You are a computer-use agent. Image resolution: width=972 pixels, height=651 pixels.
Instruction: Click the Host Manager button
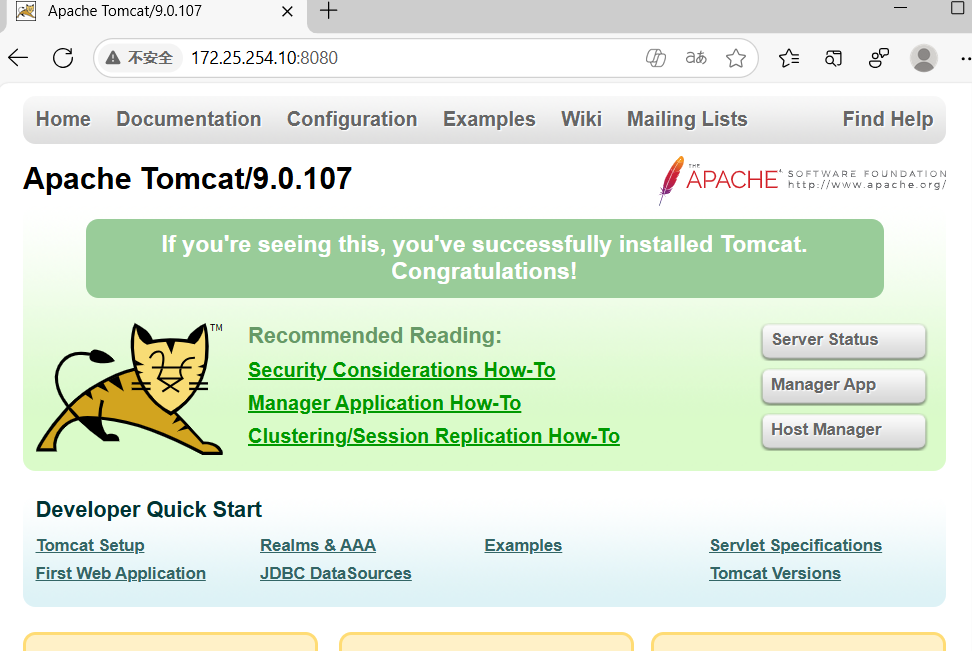coord(844,431)
